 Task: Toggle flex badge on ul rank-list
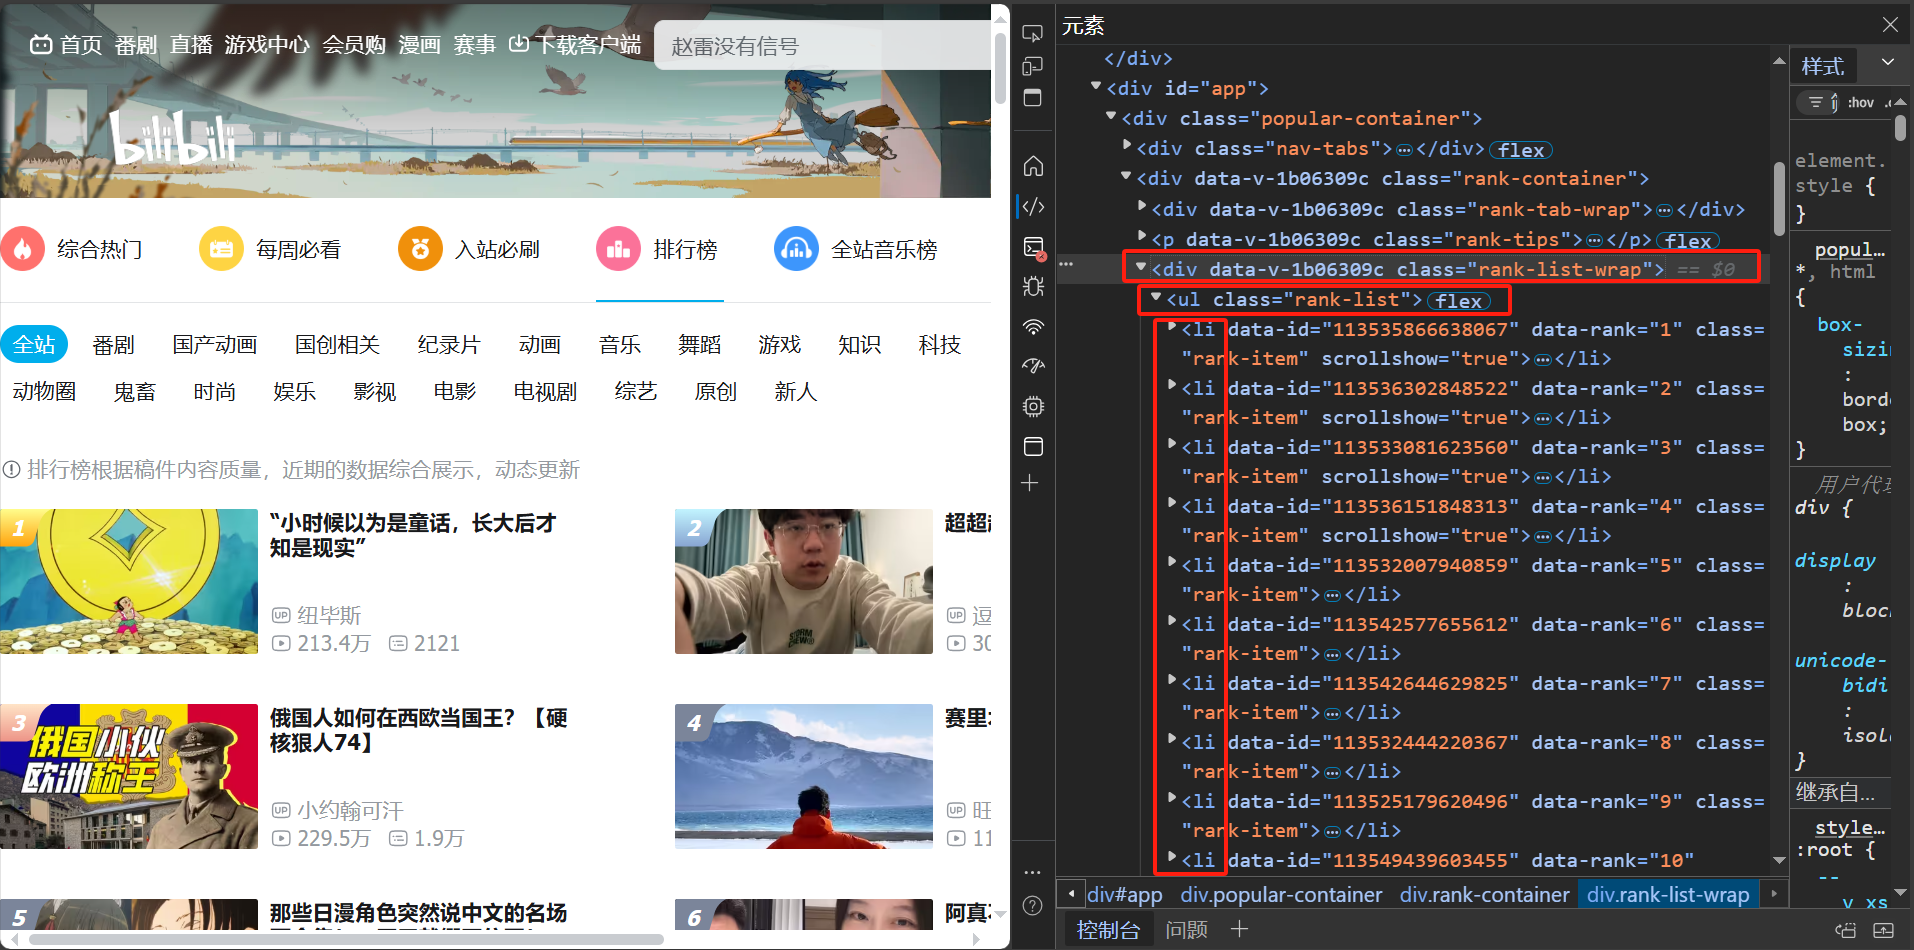(1459, 300)
